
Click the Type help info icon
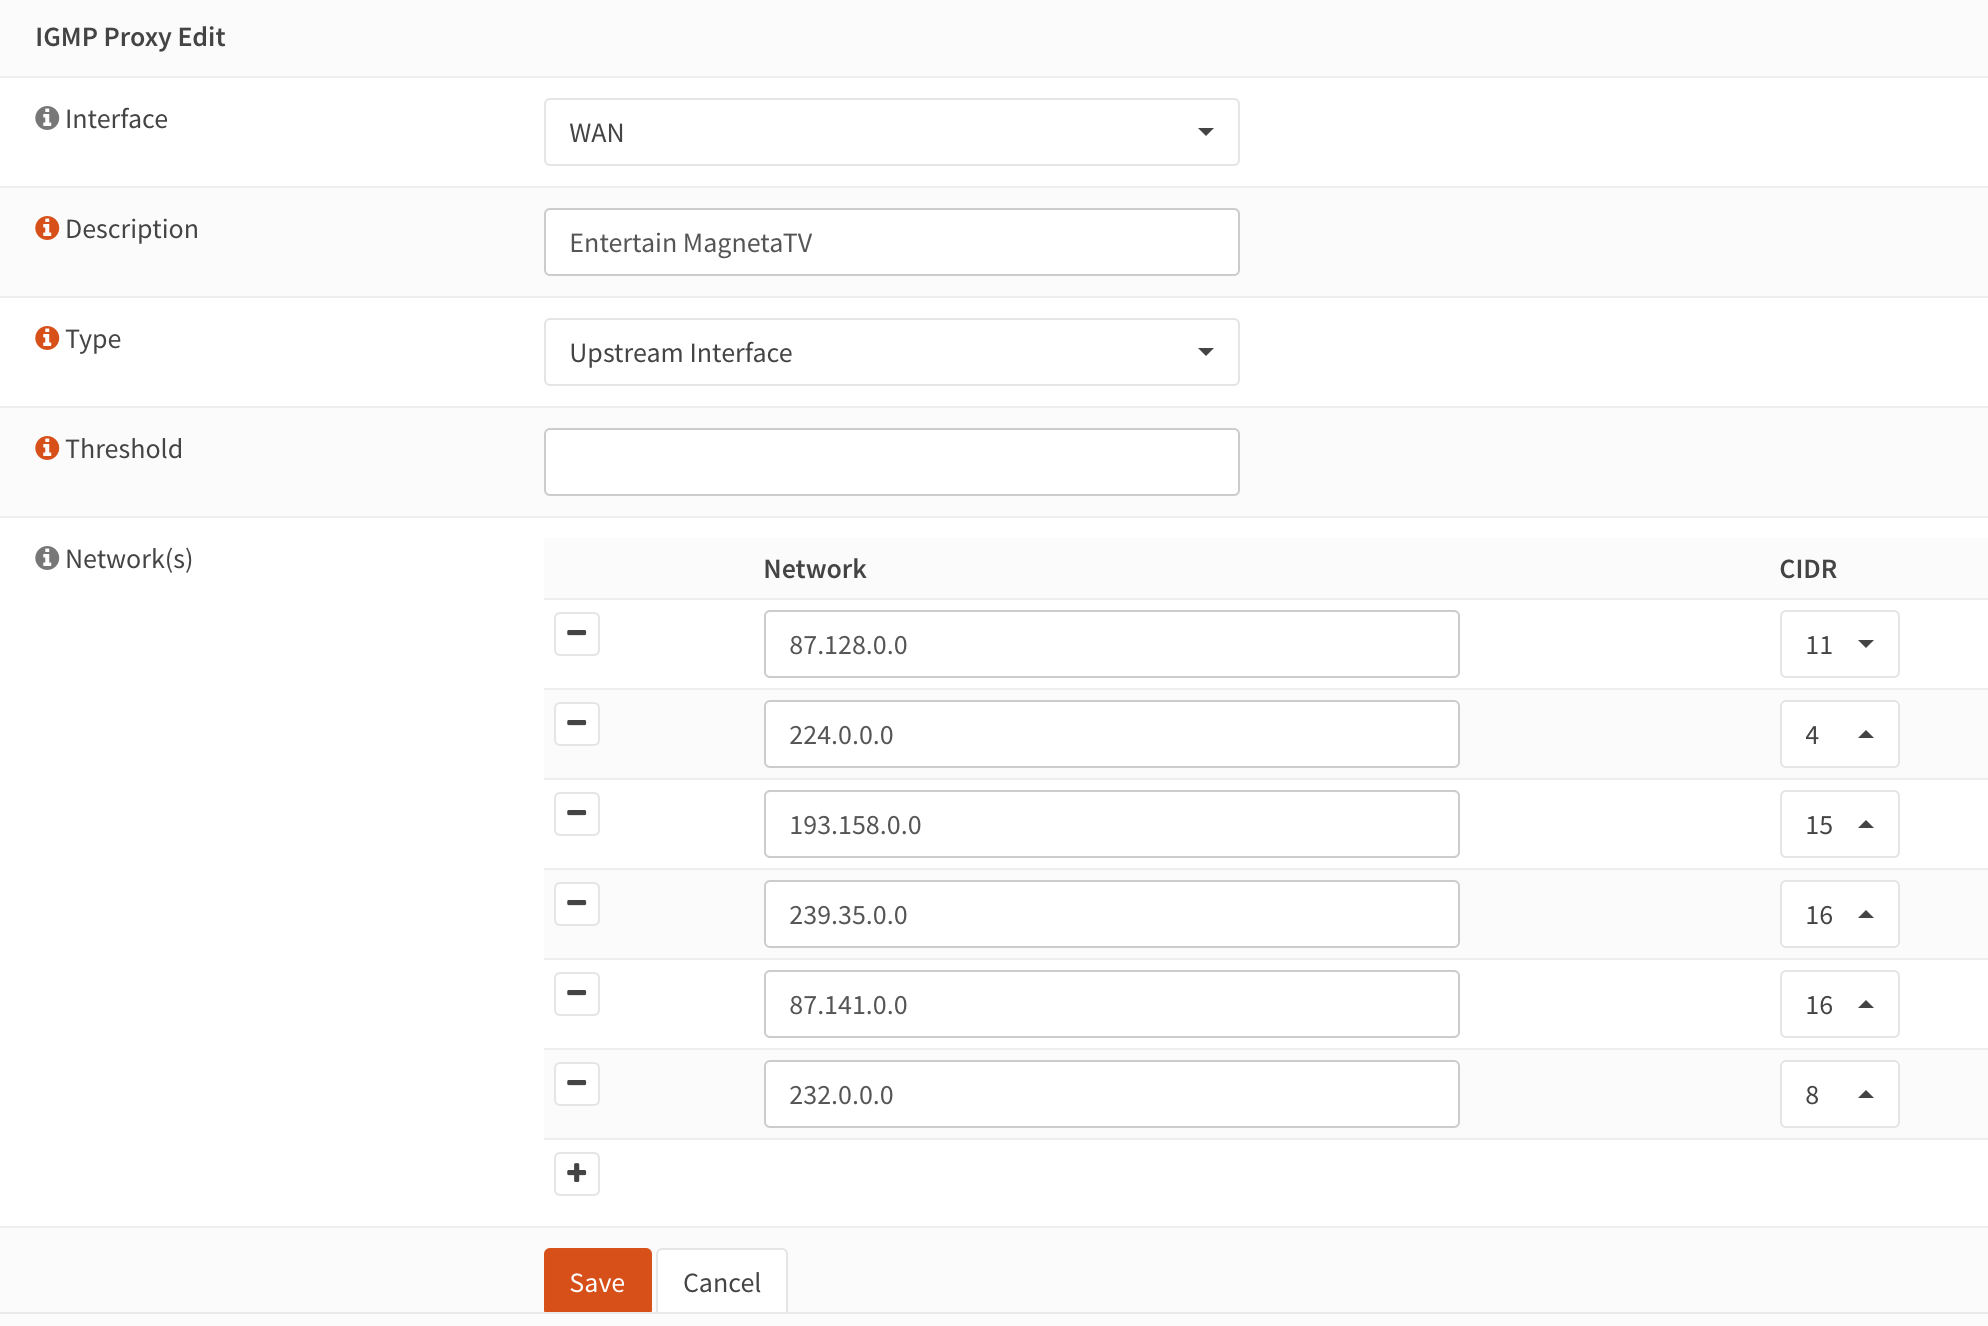pyautogui.click(x=47, y=338)
